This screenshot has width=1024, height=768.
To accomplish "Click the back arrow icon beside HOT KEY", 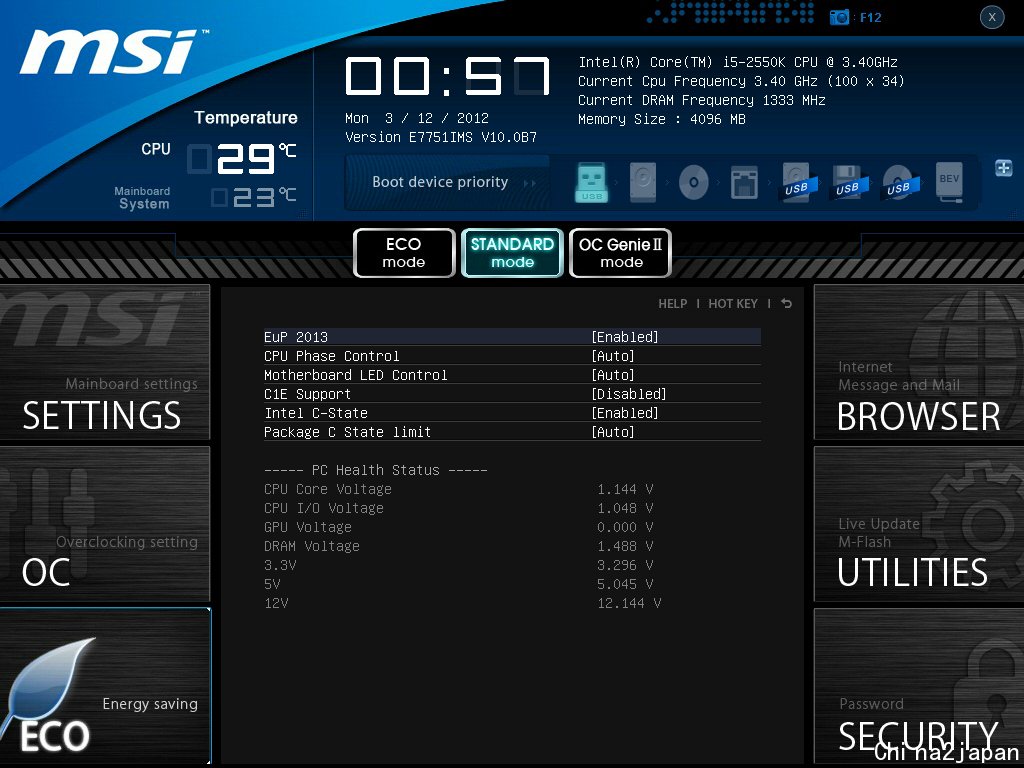I will coord(786,303).
